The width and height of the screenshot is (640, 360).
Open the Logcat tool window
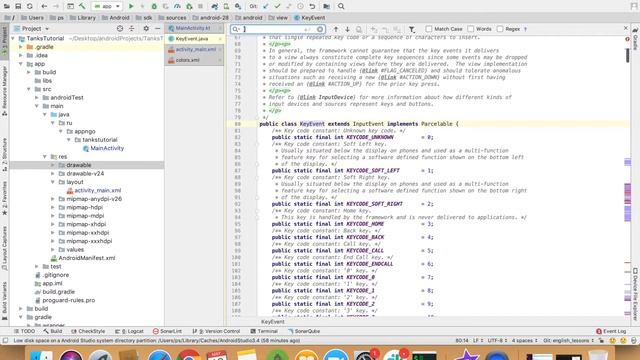tap(129, 331)
